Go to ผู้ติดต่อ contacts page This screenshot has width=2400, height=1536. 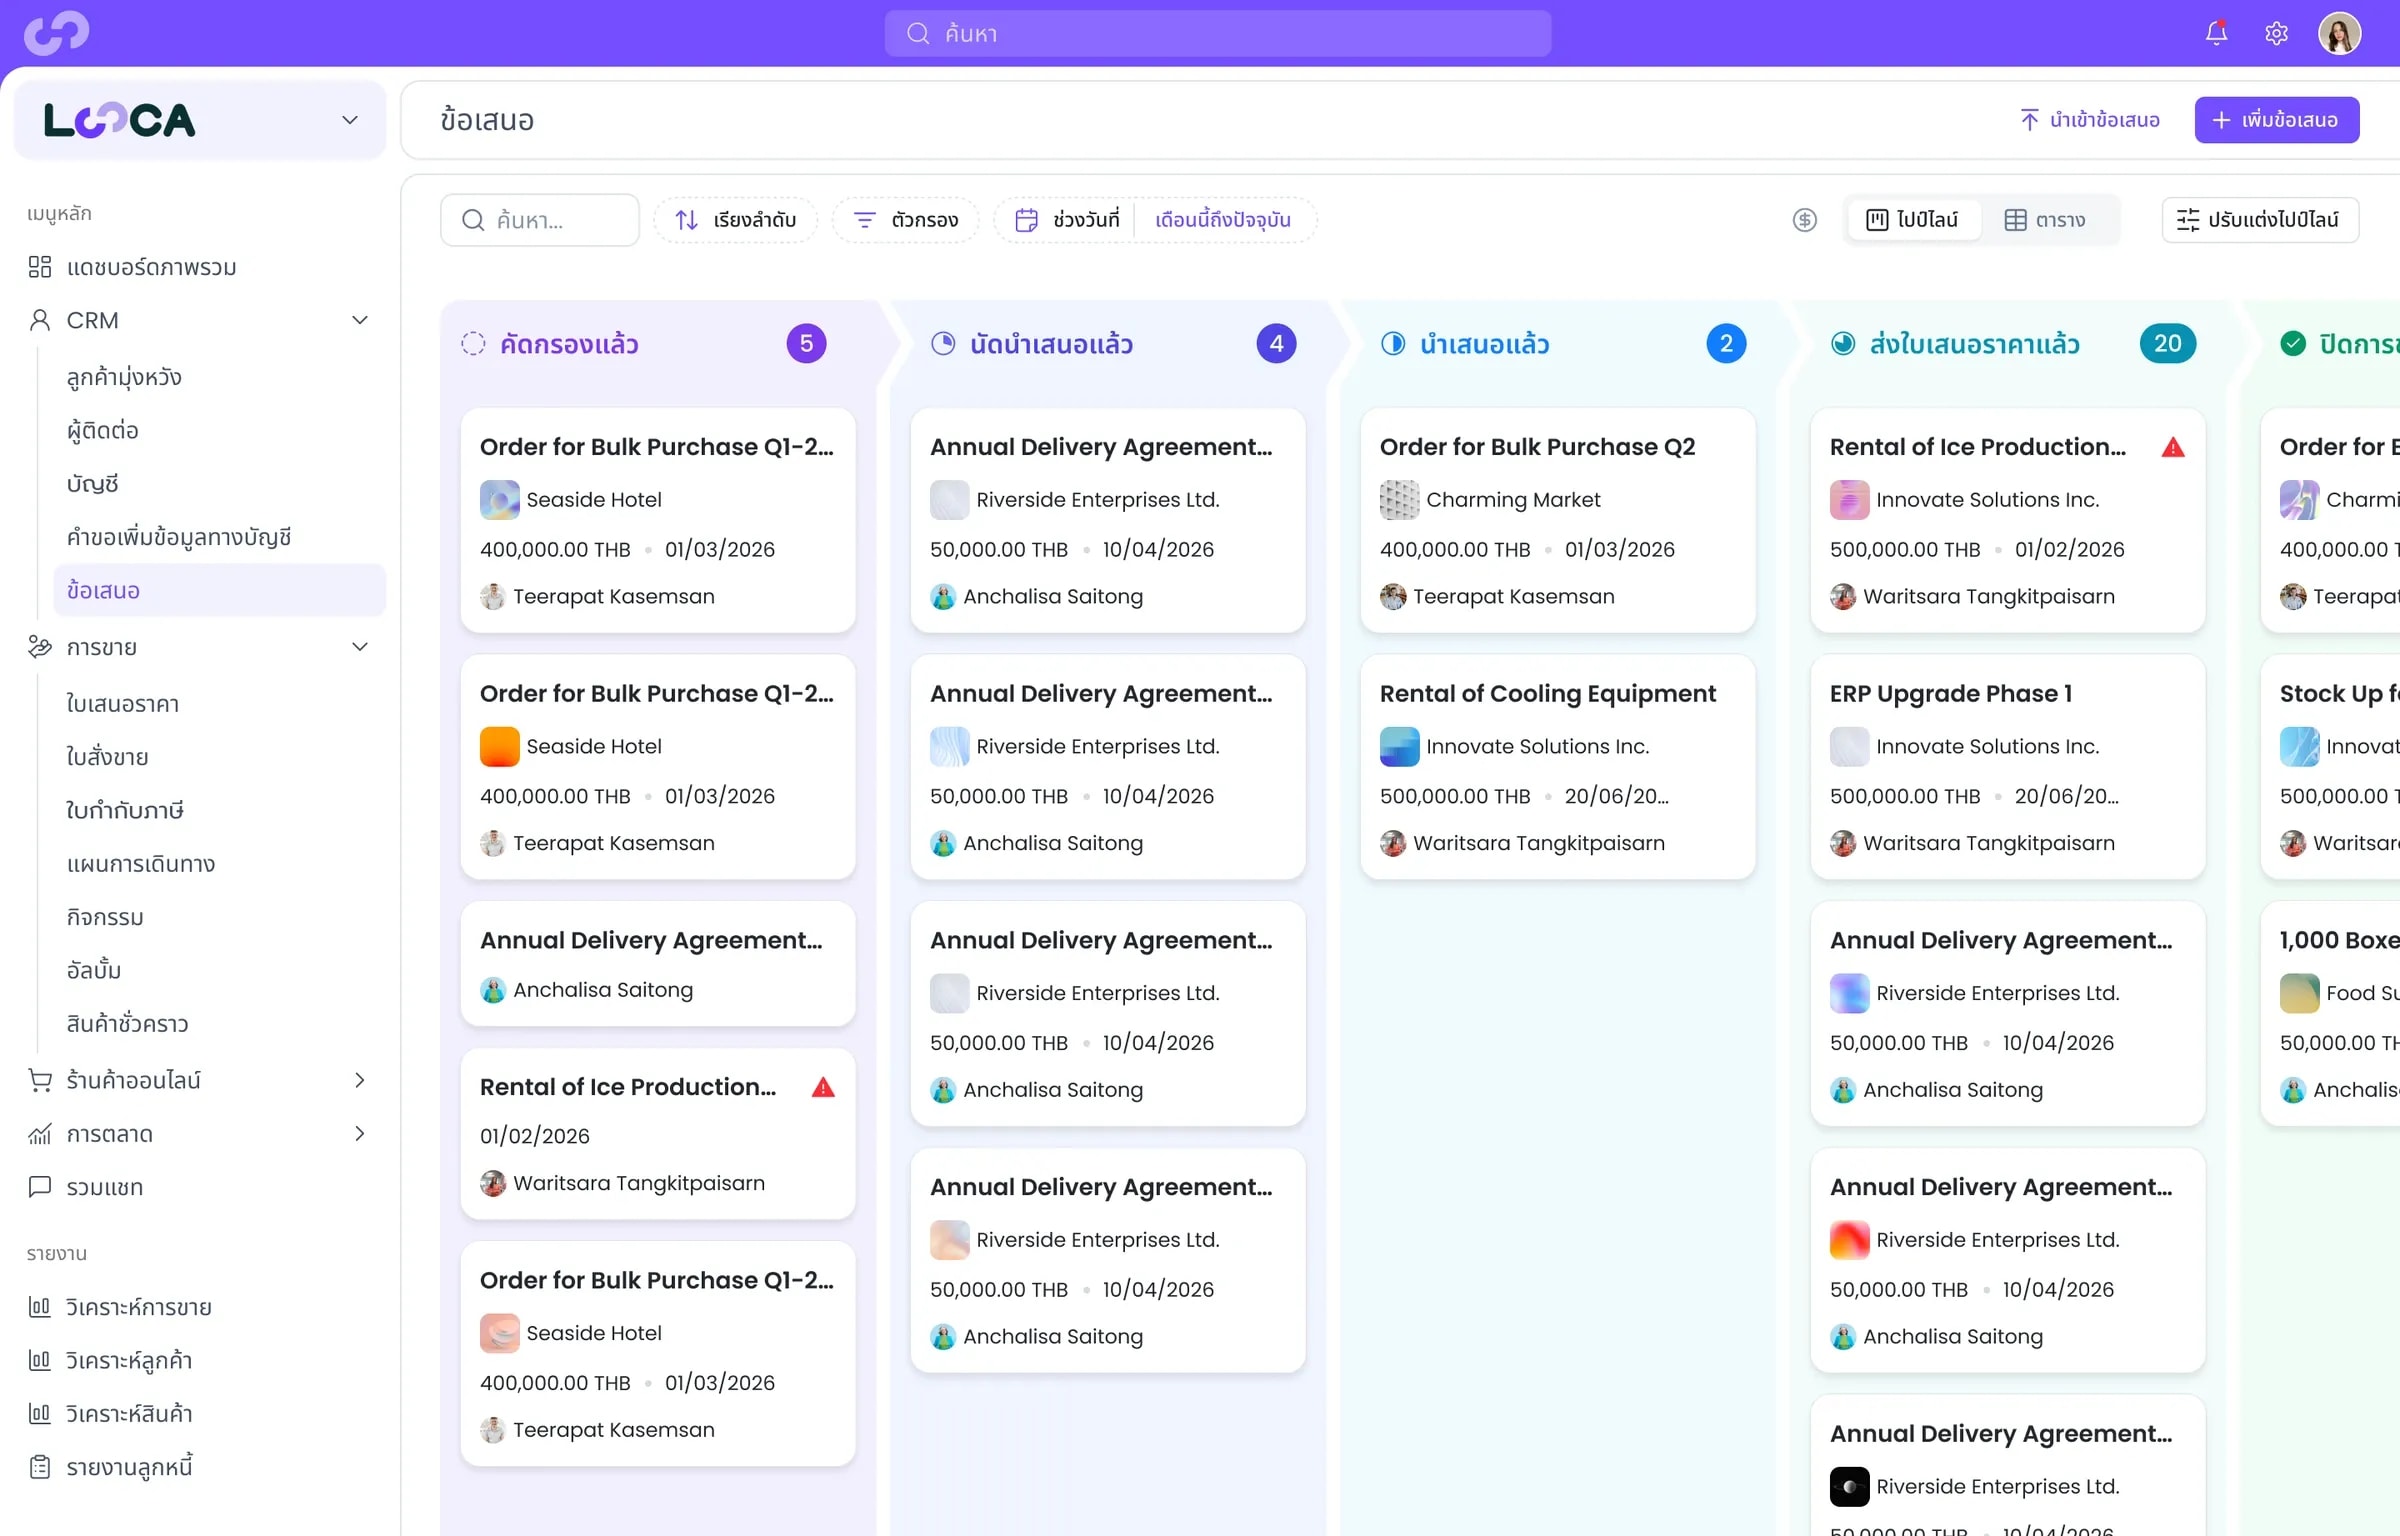click(x=102, y=430)
